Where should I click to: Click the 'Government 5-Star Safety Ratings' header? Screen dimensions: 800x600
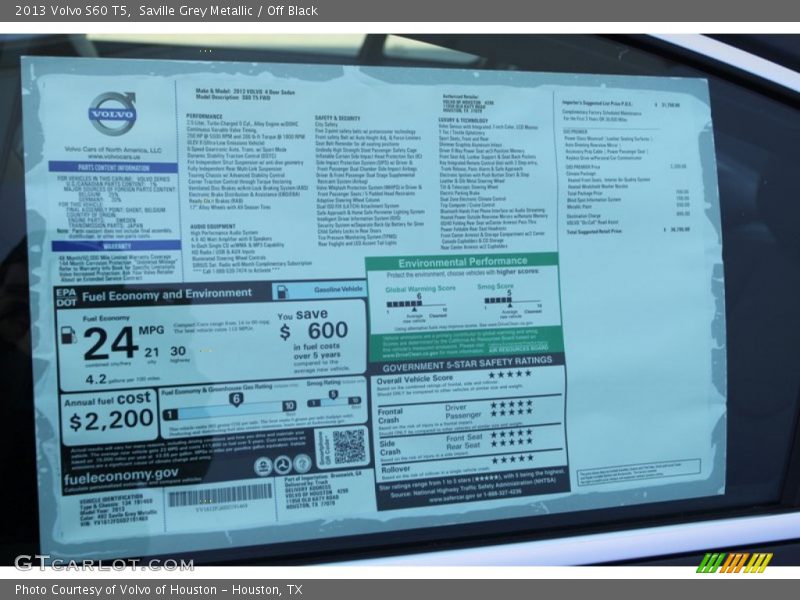467,364
